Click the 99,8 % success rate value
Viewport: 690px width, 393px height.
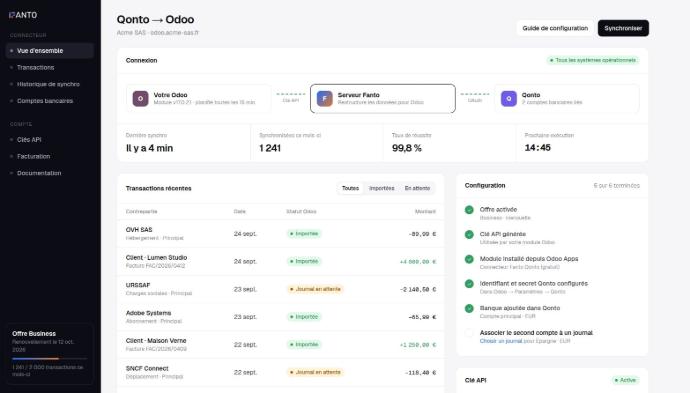tap(407, 148)
